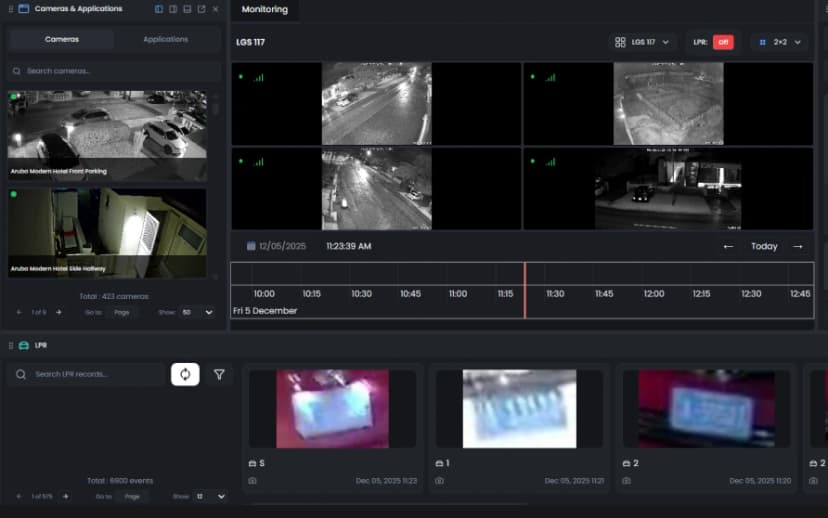This screenshot has width=828, height=518.
Task: Click signal strength icon on top-right feed
Action: (551, 78)
